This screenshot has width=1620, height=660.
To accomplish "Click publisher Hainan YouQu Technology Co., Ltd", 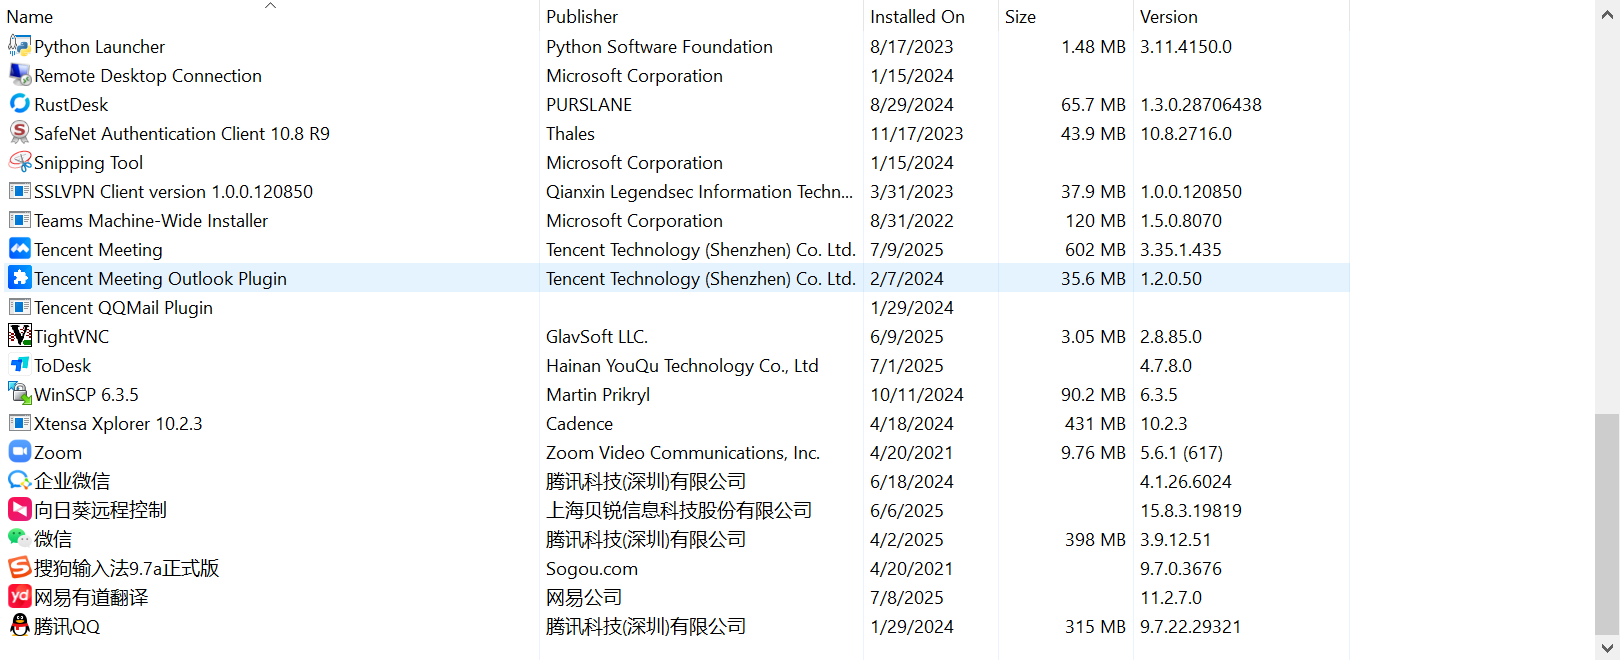I will (682, 366).
